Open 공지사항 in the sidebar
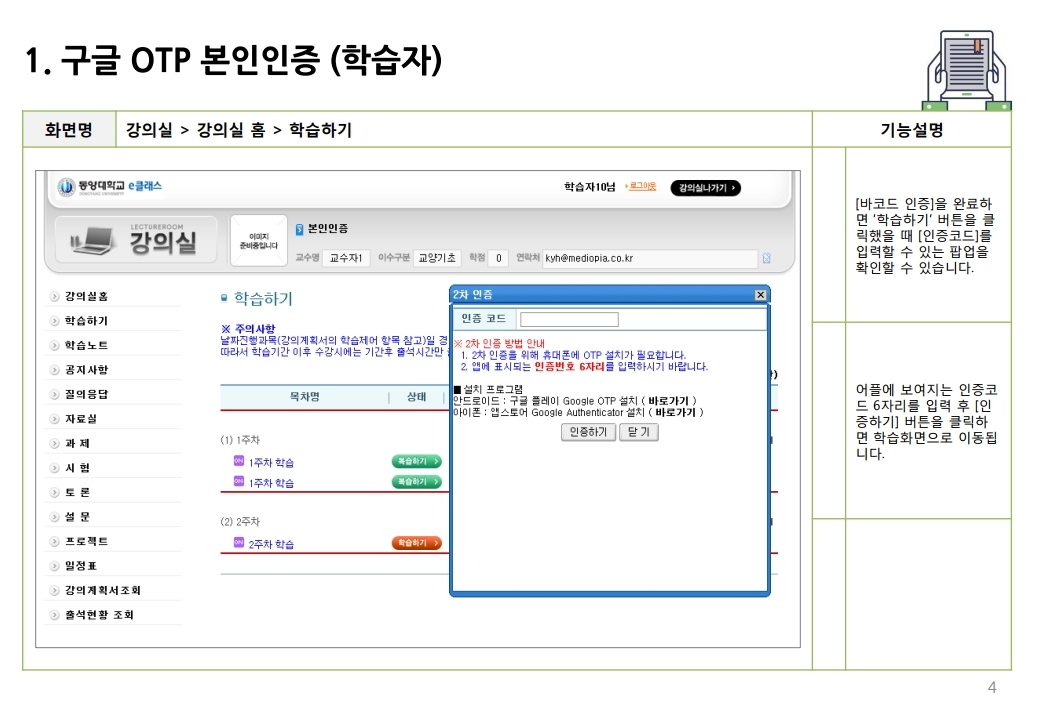The image size is (1040, 720). 86,370
